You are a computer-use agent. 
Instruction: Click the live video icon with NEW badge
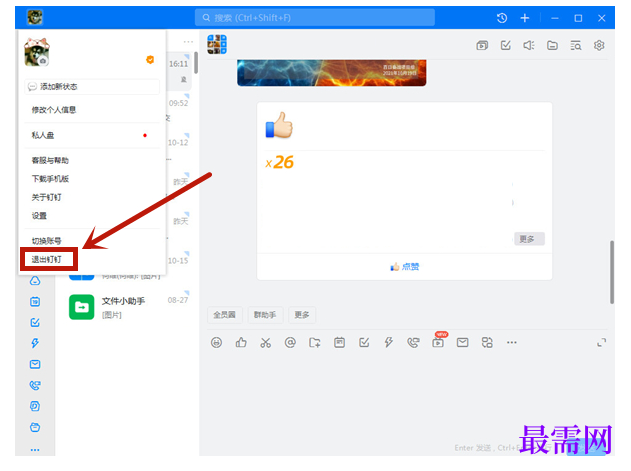[438, 342]
